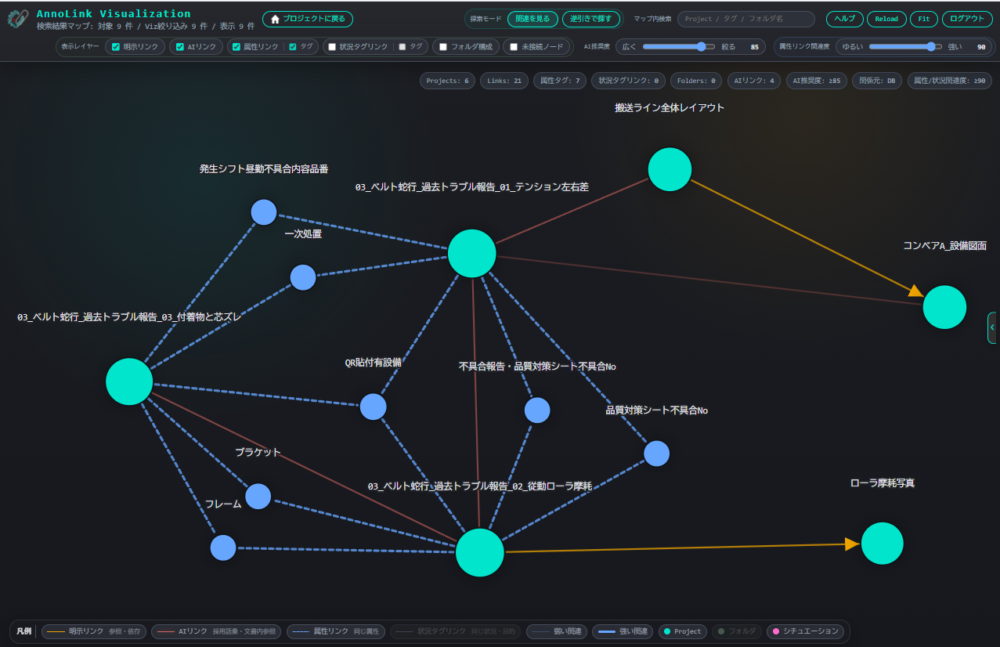Click the シチュエーション legend chip
Screen dimensions: 1000x647
(805, 631)
